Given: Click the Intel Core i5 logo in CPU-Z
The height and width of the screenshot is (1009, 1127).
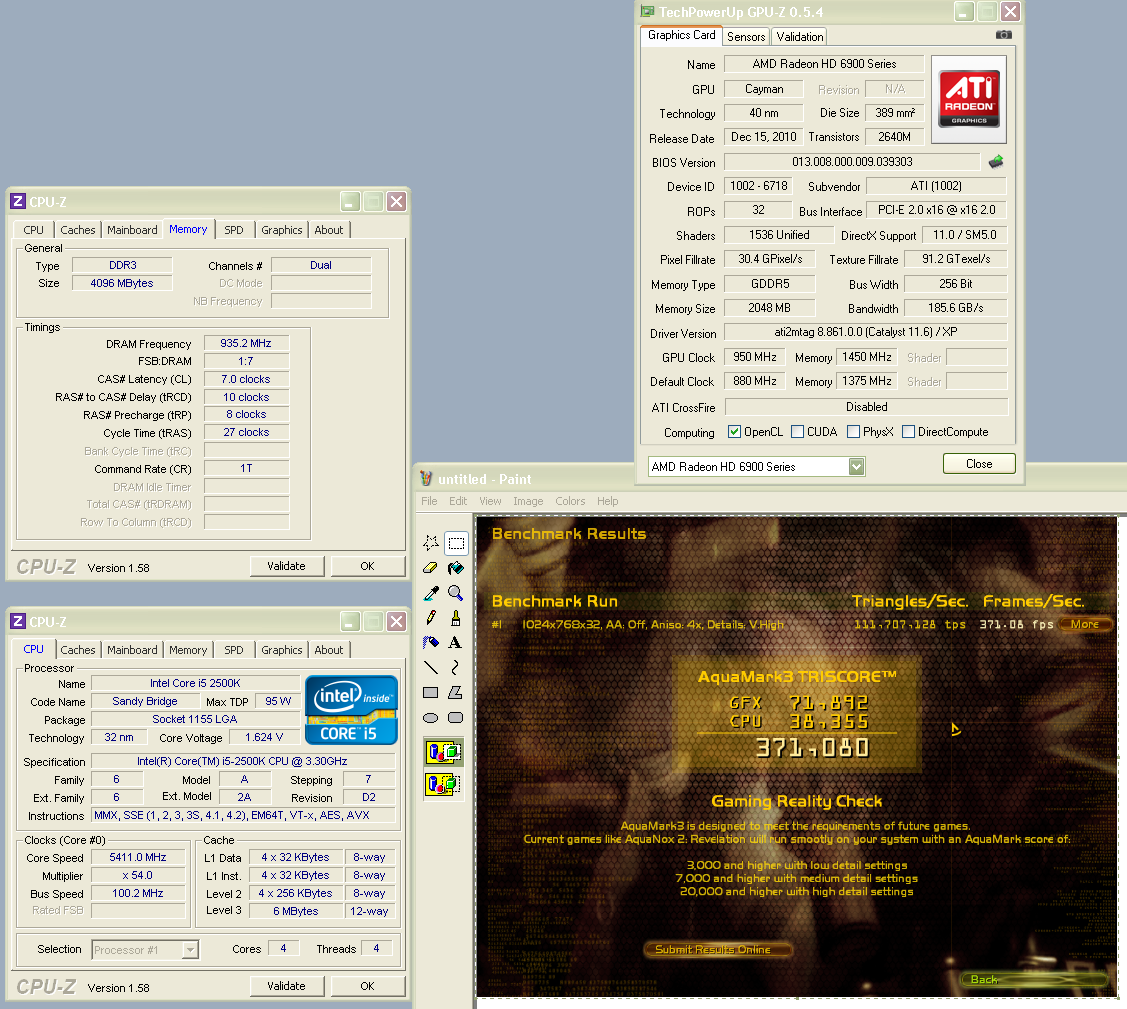Looking at the screenshot, I should tap(351, 710).
